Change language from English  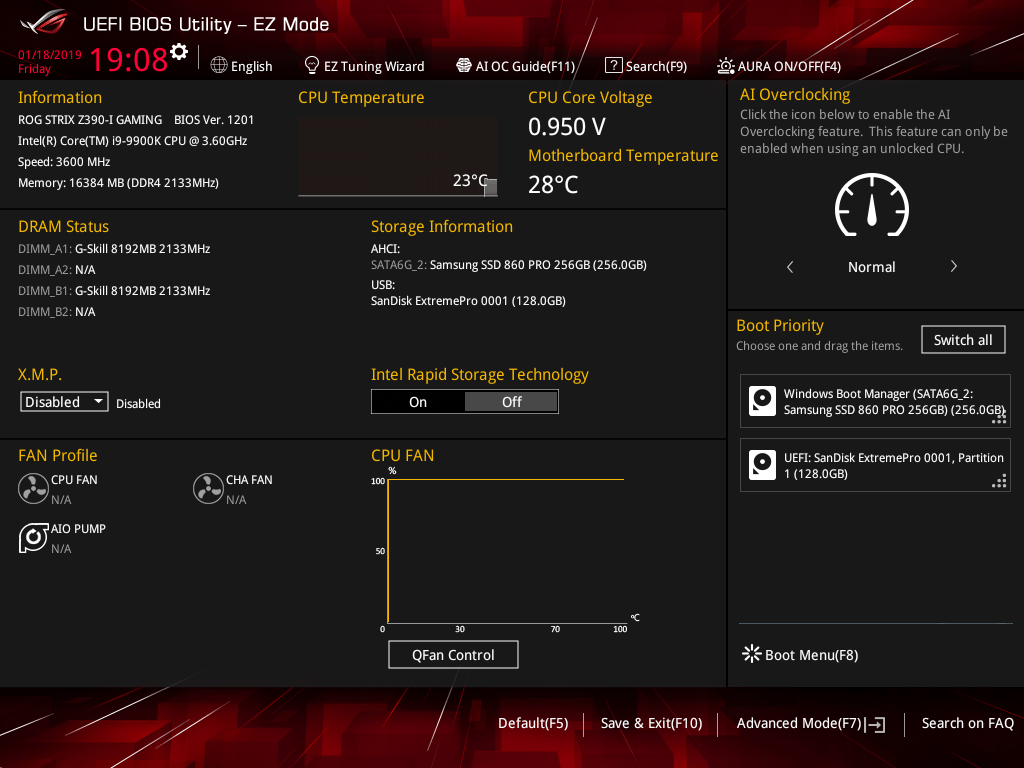242,66
